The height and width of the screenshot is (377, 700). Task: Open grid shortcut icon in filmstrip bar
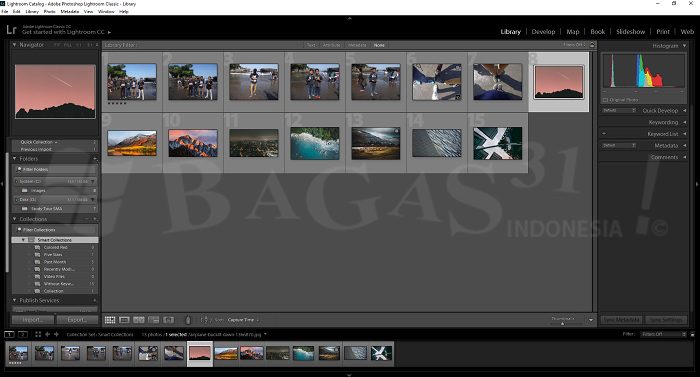click(38, 334)
